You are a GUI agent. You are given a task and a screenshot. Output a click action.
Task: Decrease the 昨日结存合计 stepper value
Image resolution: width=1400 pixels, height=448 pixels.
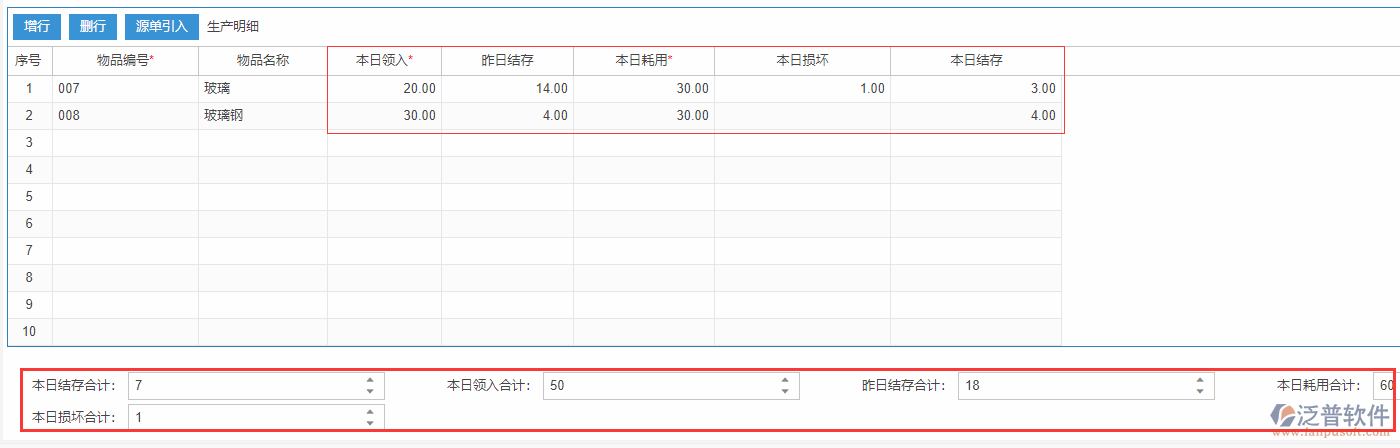tap(1199, 392)
